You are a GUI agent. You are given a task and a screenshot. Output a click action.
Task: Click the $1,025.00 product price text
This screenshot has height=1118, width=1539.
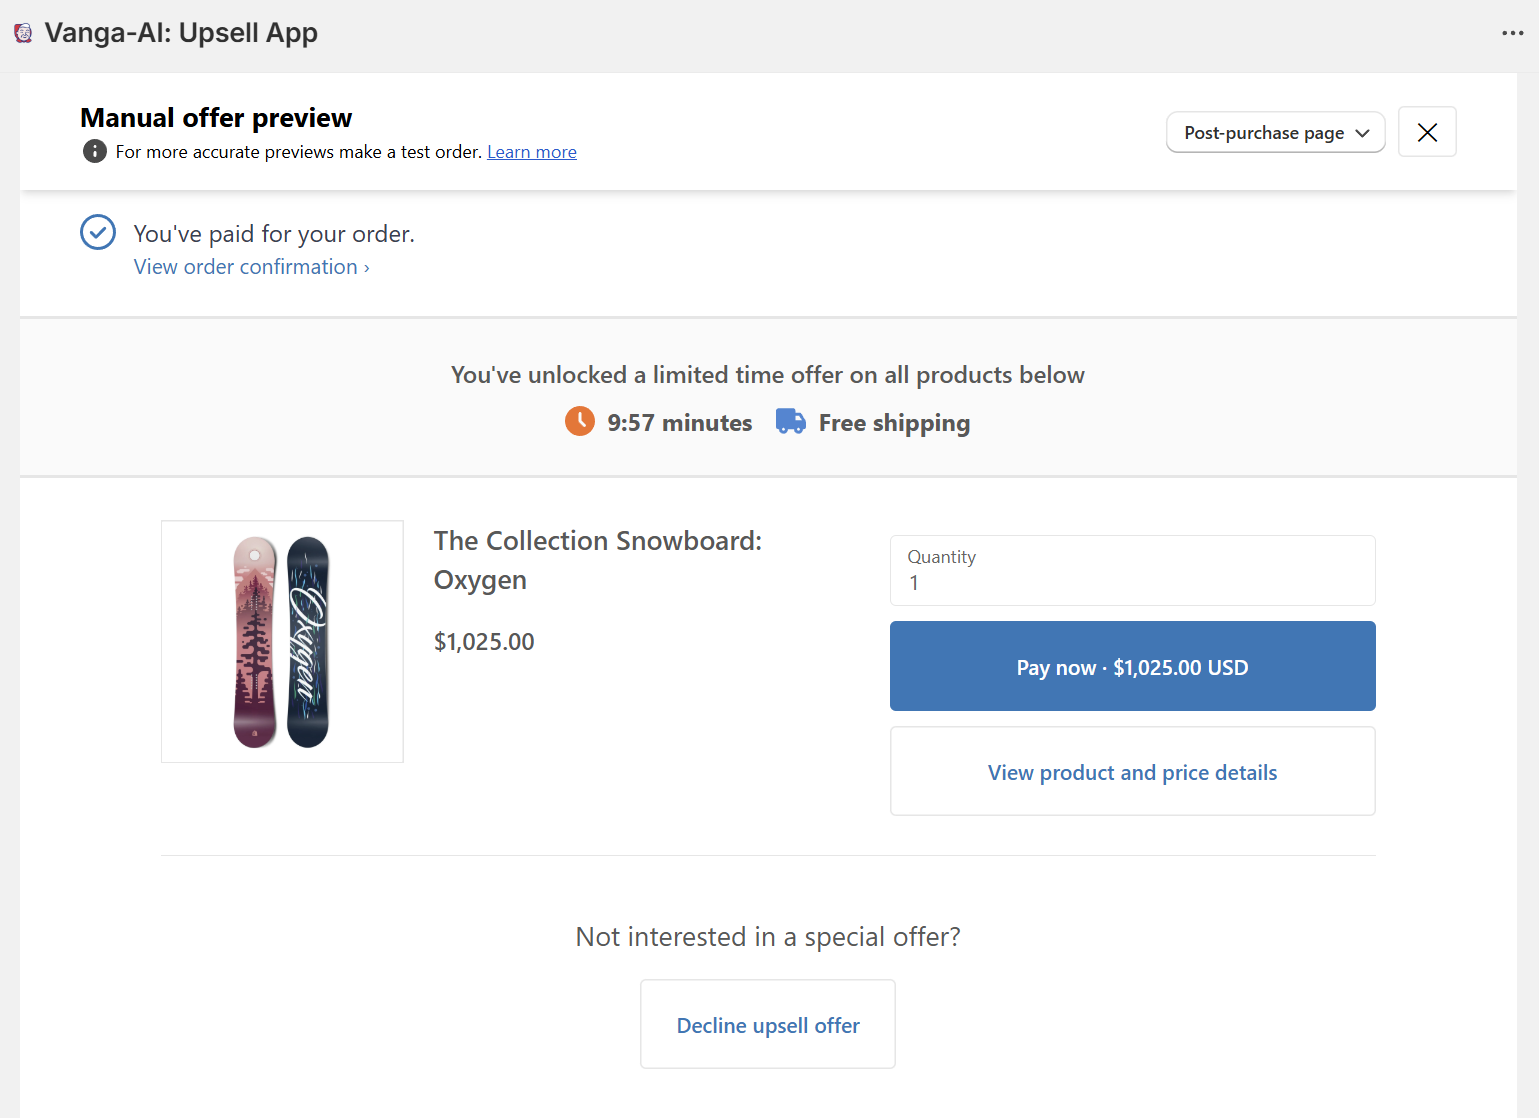[484, 642]
